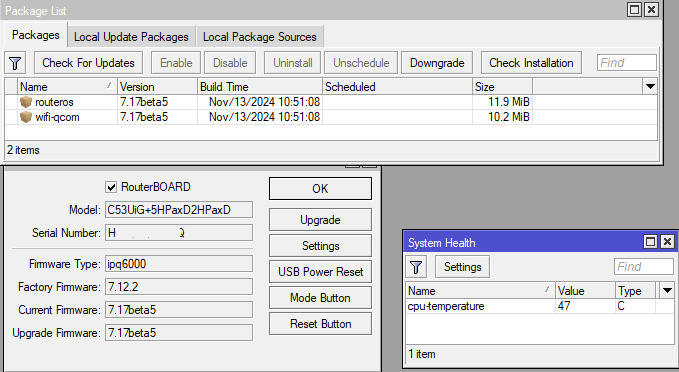Select the routeros package icon
679x372 pixels.
26,102
